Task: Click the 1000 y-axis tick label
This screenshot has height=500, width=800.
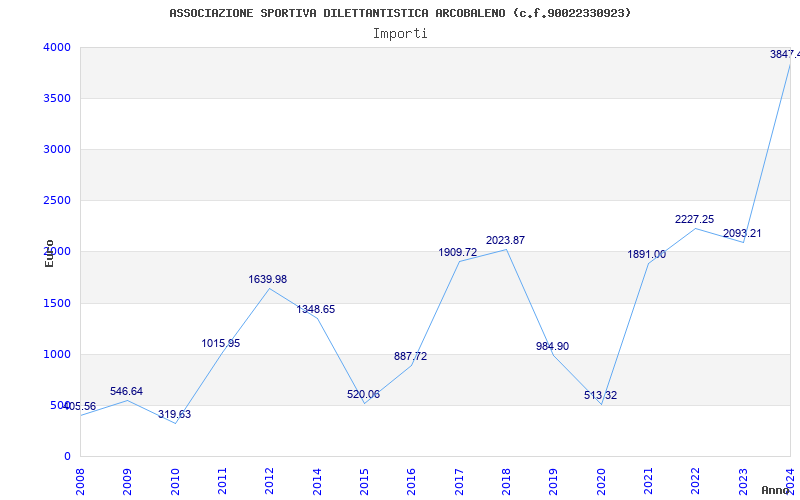Action: [x=55, y=355]
